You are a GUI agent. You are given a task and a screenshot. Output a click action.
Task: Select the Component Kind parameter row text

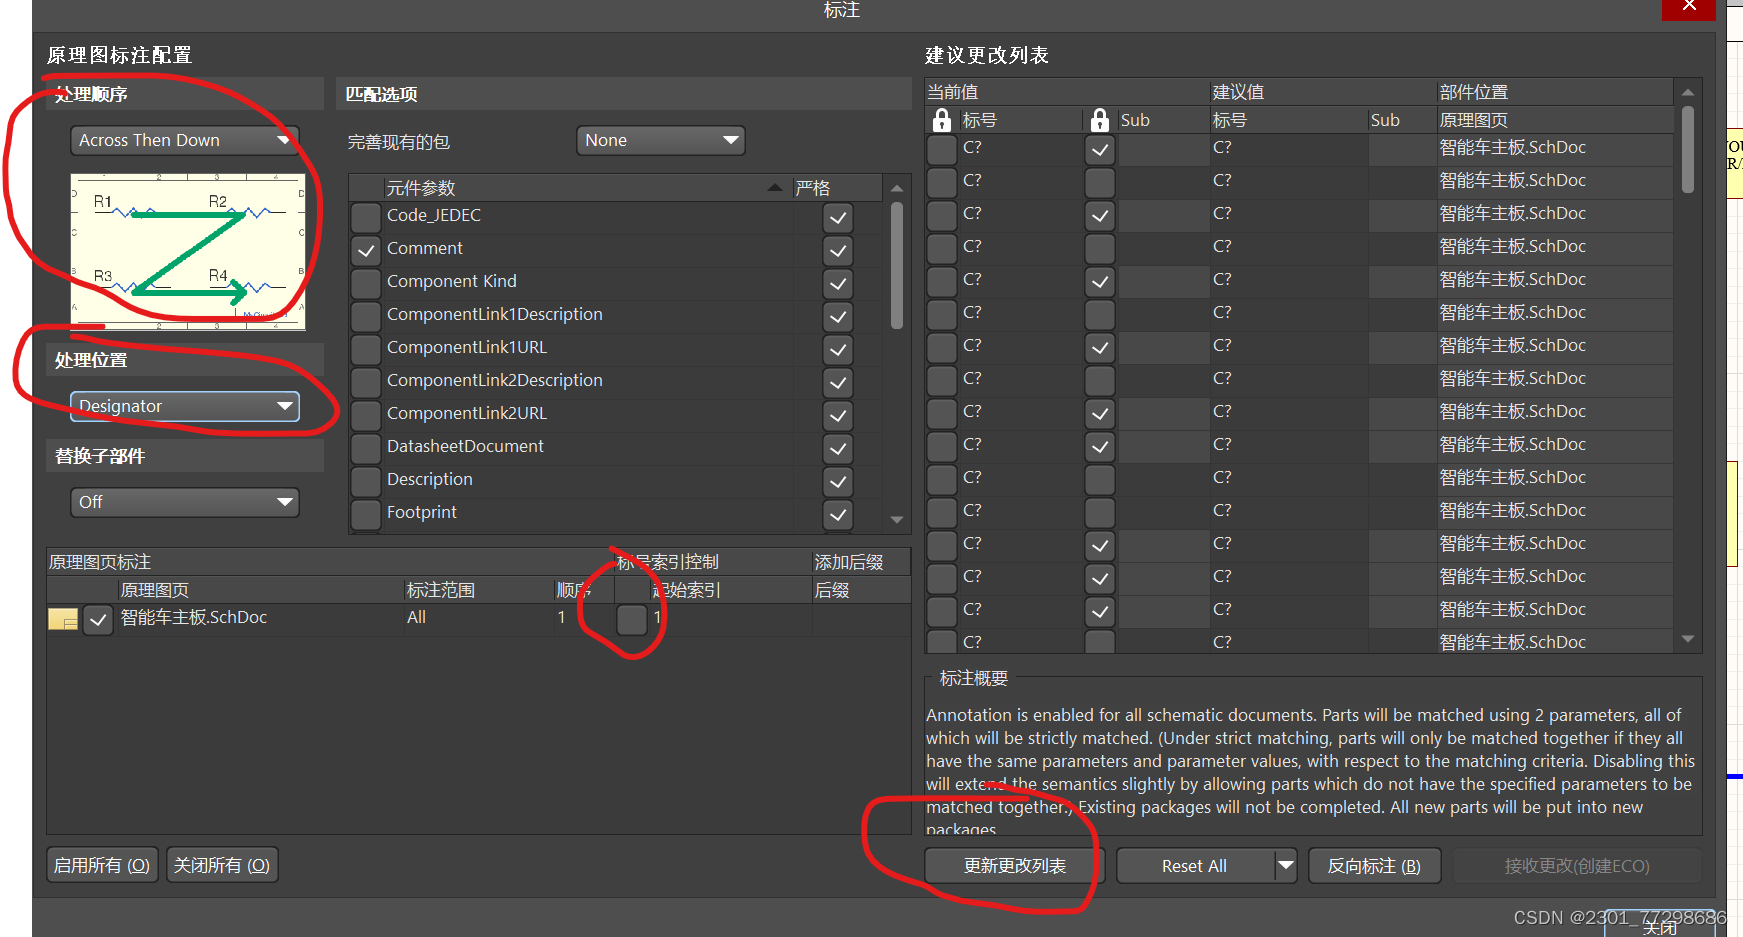452,281
